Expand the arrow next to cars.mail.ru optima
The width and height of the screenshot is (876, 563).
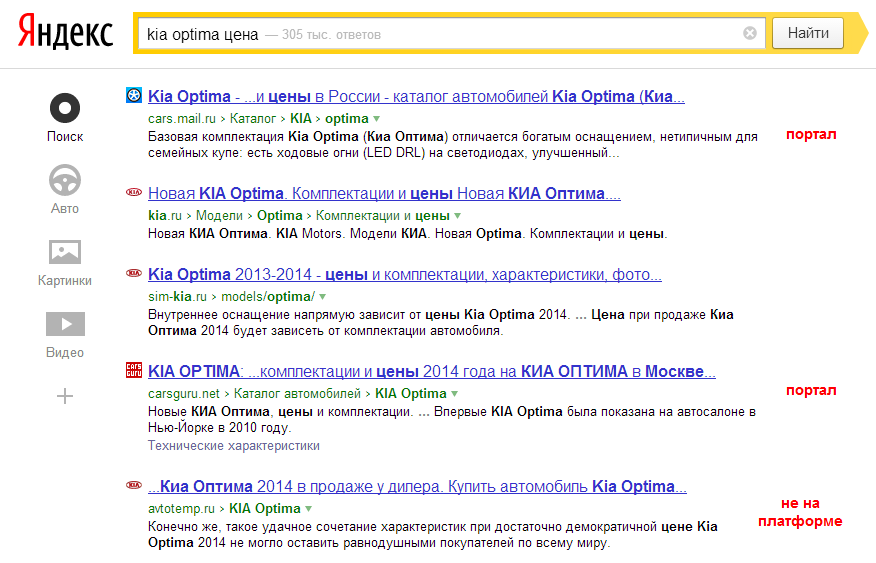(377, 118)
